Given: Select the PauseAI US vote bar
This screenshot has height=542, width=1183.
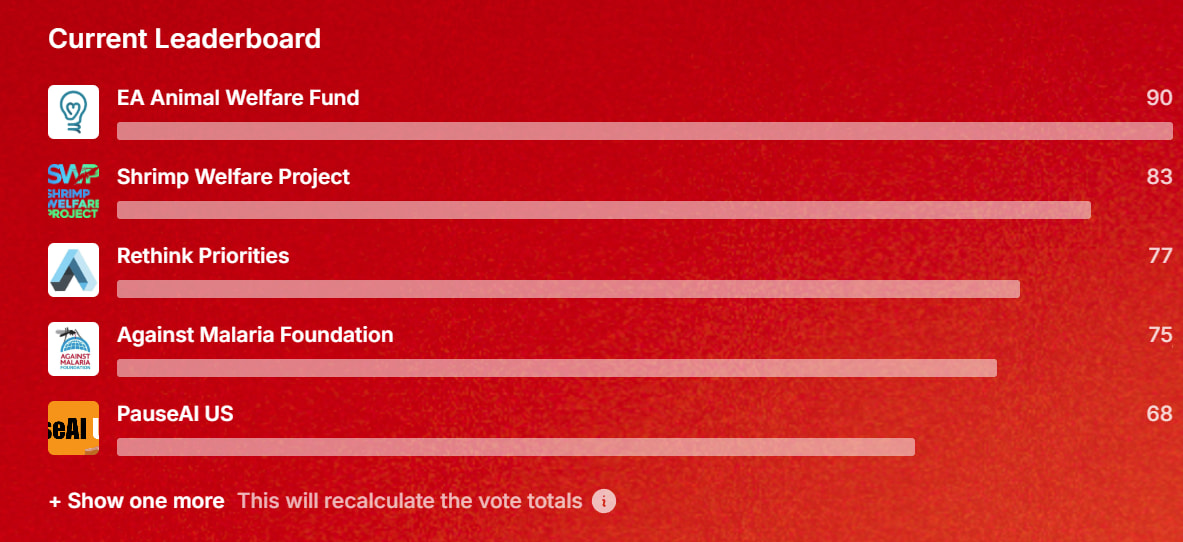Looking at the screenshot, I should click(516, 447).
